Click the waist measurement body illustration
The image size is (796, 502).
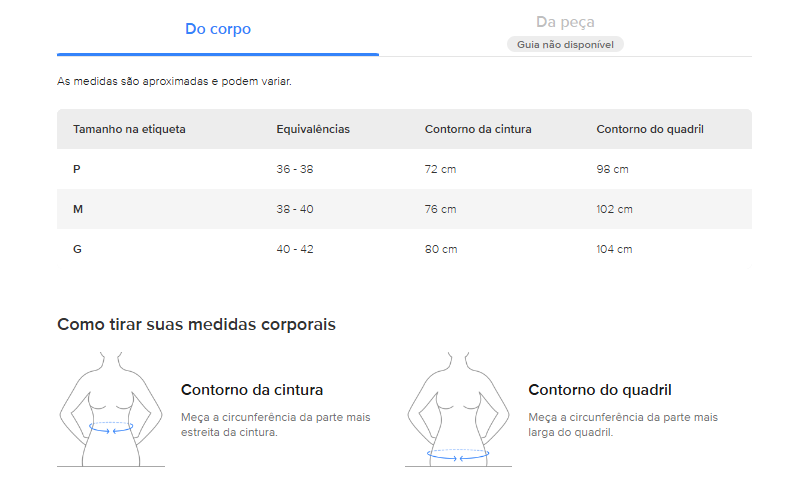[111, 409]
